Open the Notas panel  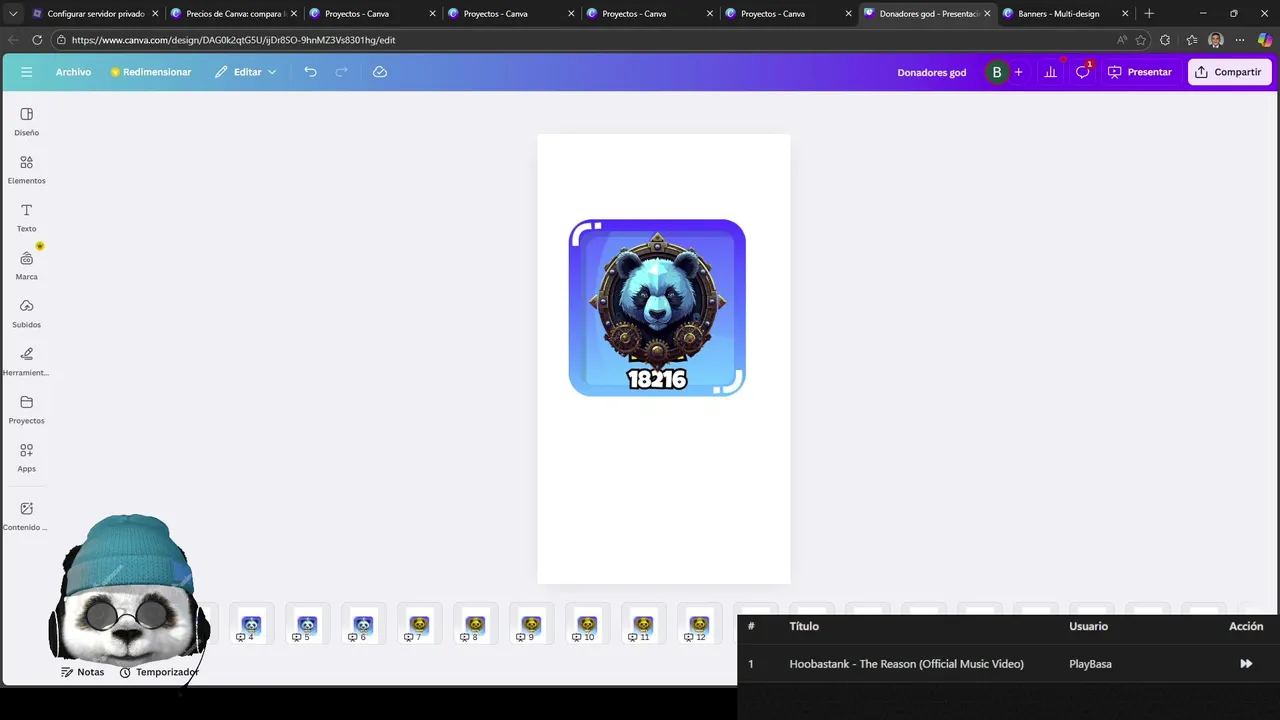pos(83,672)
